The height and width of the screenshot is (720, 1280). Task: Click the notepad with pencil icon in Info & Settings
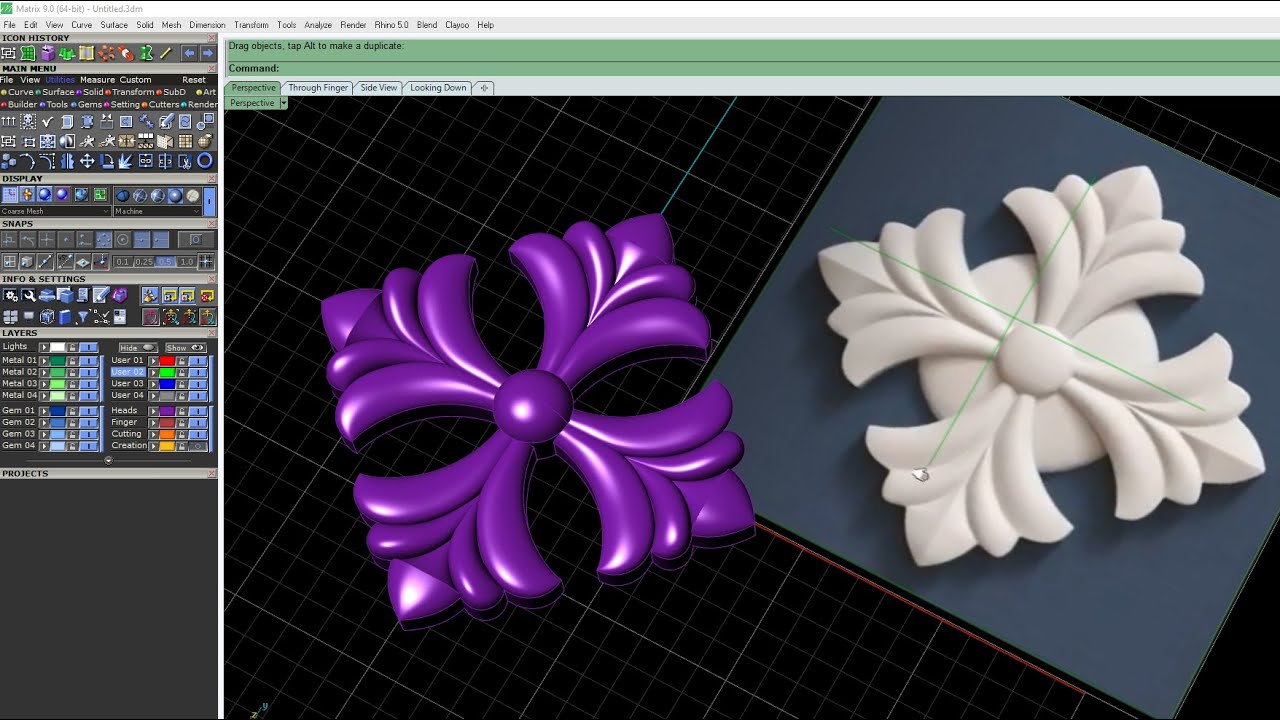pos(101,295)
